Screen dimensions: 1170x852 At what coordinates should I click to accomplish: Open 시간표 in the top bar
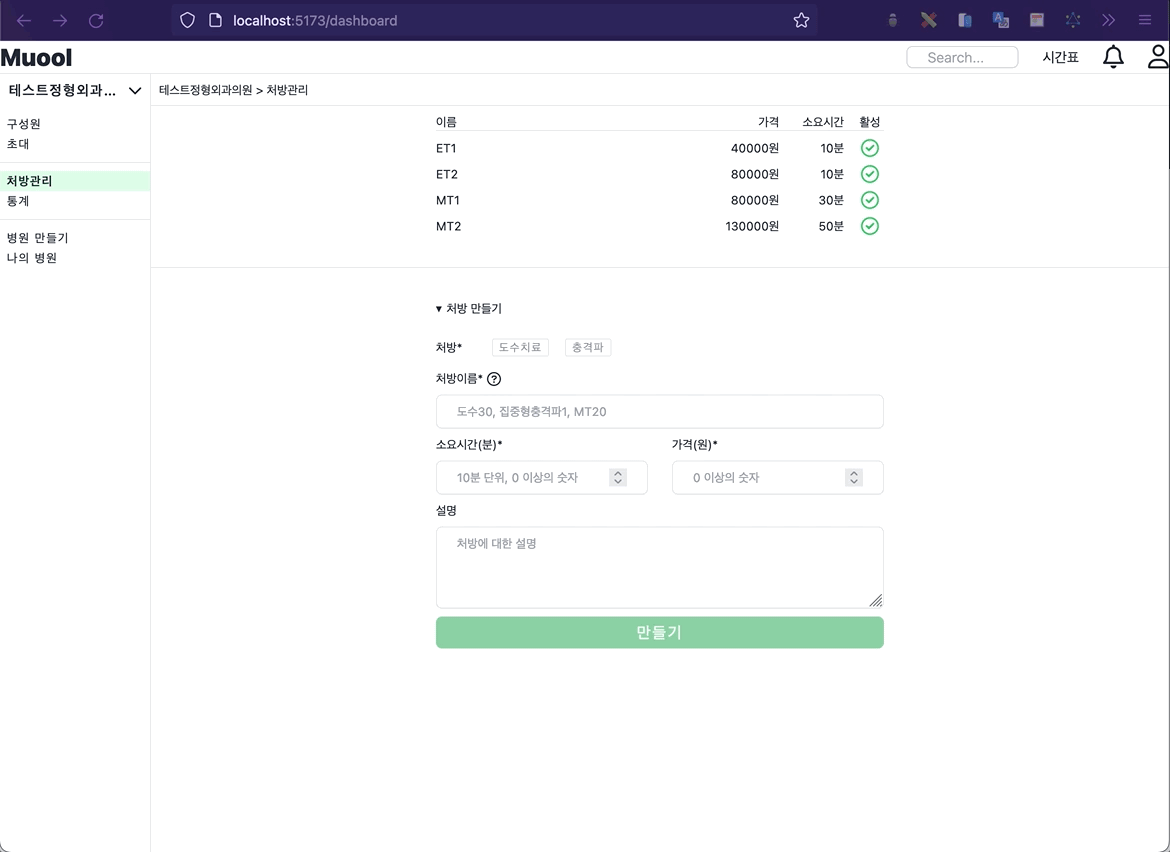[x=1060, y=57]
